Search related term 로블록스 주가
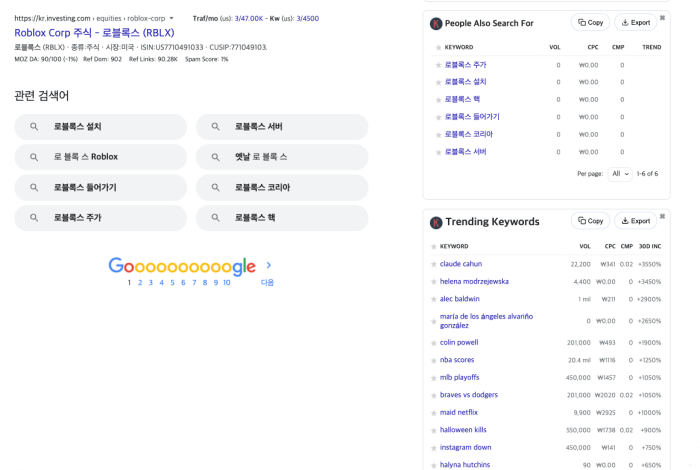This screenshot has width=700, height=470. tap(100, 218)
